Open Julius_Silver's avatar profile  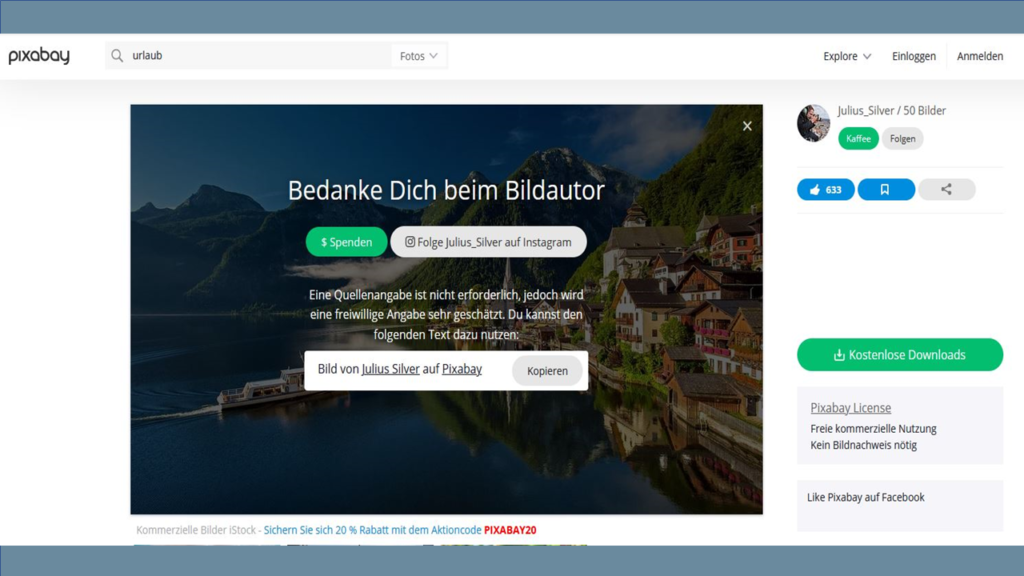(x=813, y=123)
